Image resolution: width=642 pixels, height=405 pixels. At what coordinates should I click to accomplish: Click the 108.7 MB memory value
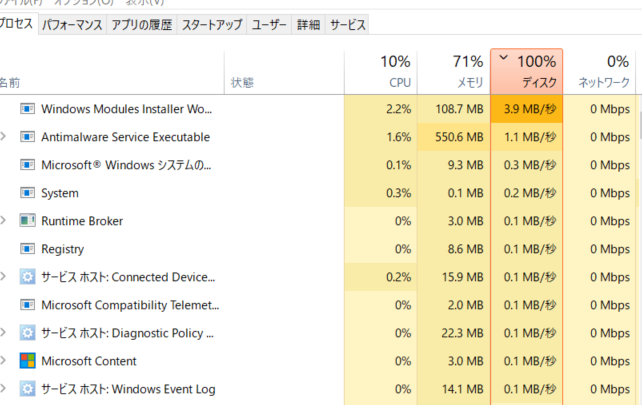(459, 109)
